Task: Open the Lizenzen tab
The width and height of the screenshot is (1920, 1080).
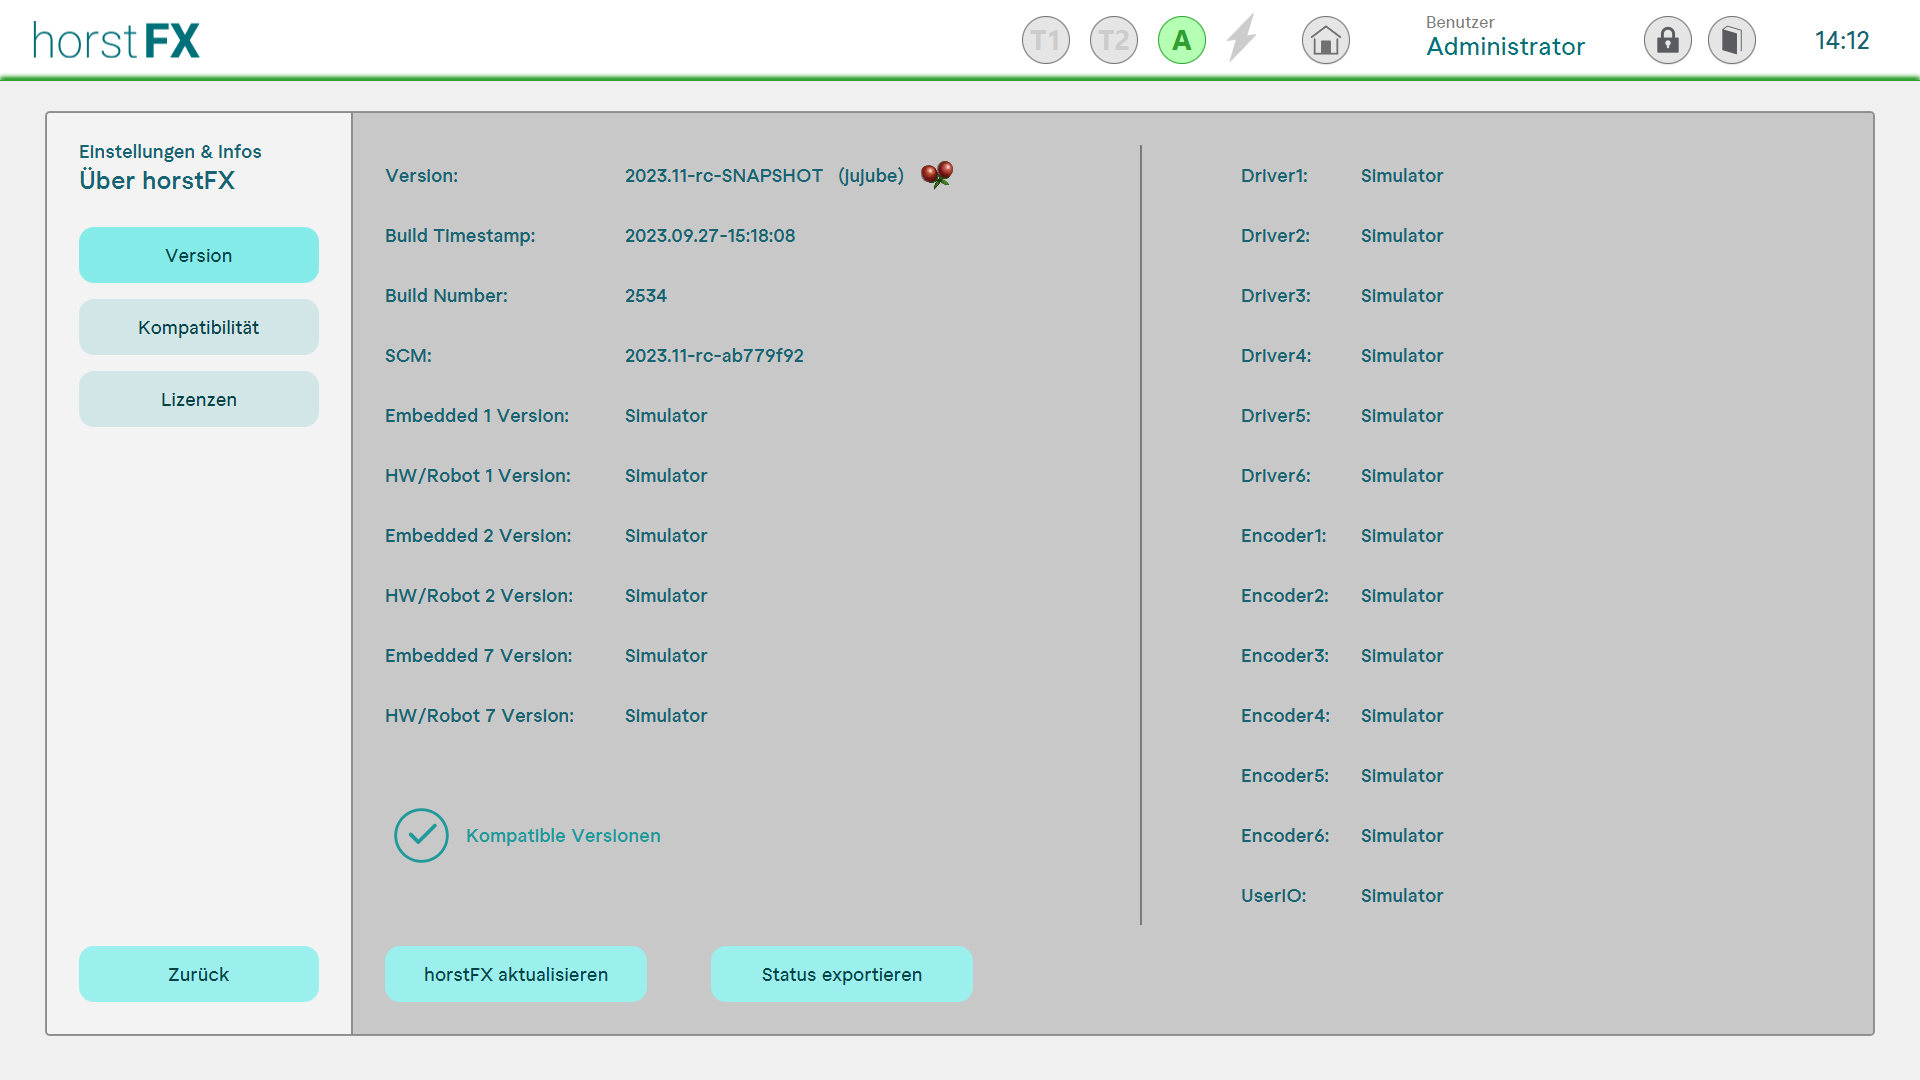Action: click(198, 399)
